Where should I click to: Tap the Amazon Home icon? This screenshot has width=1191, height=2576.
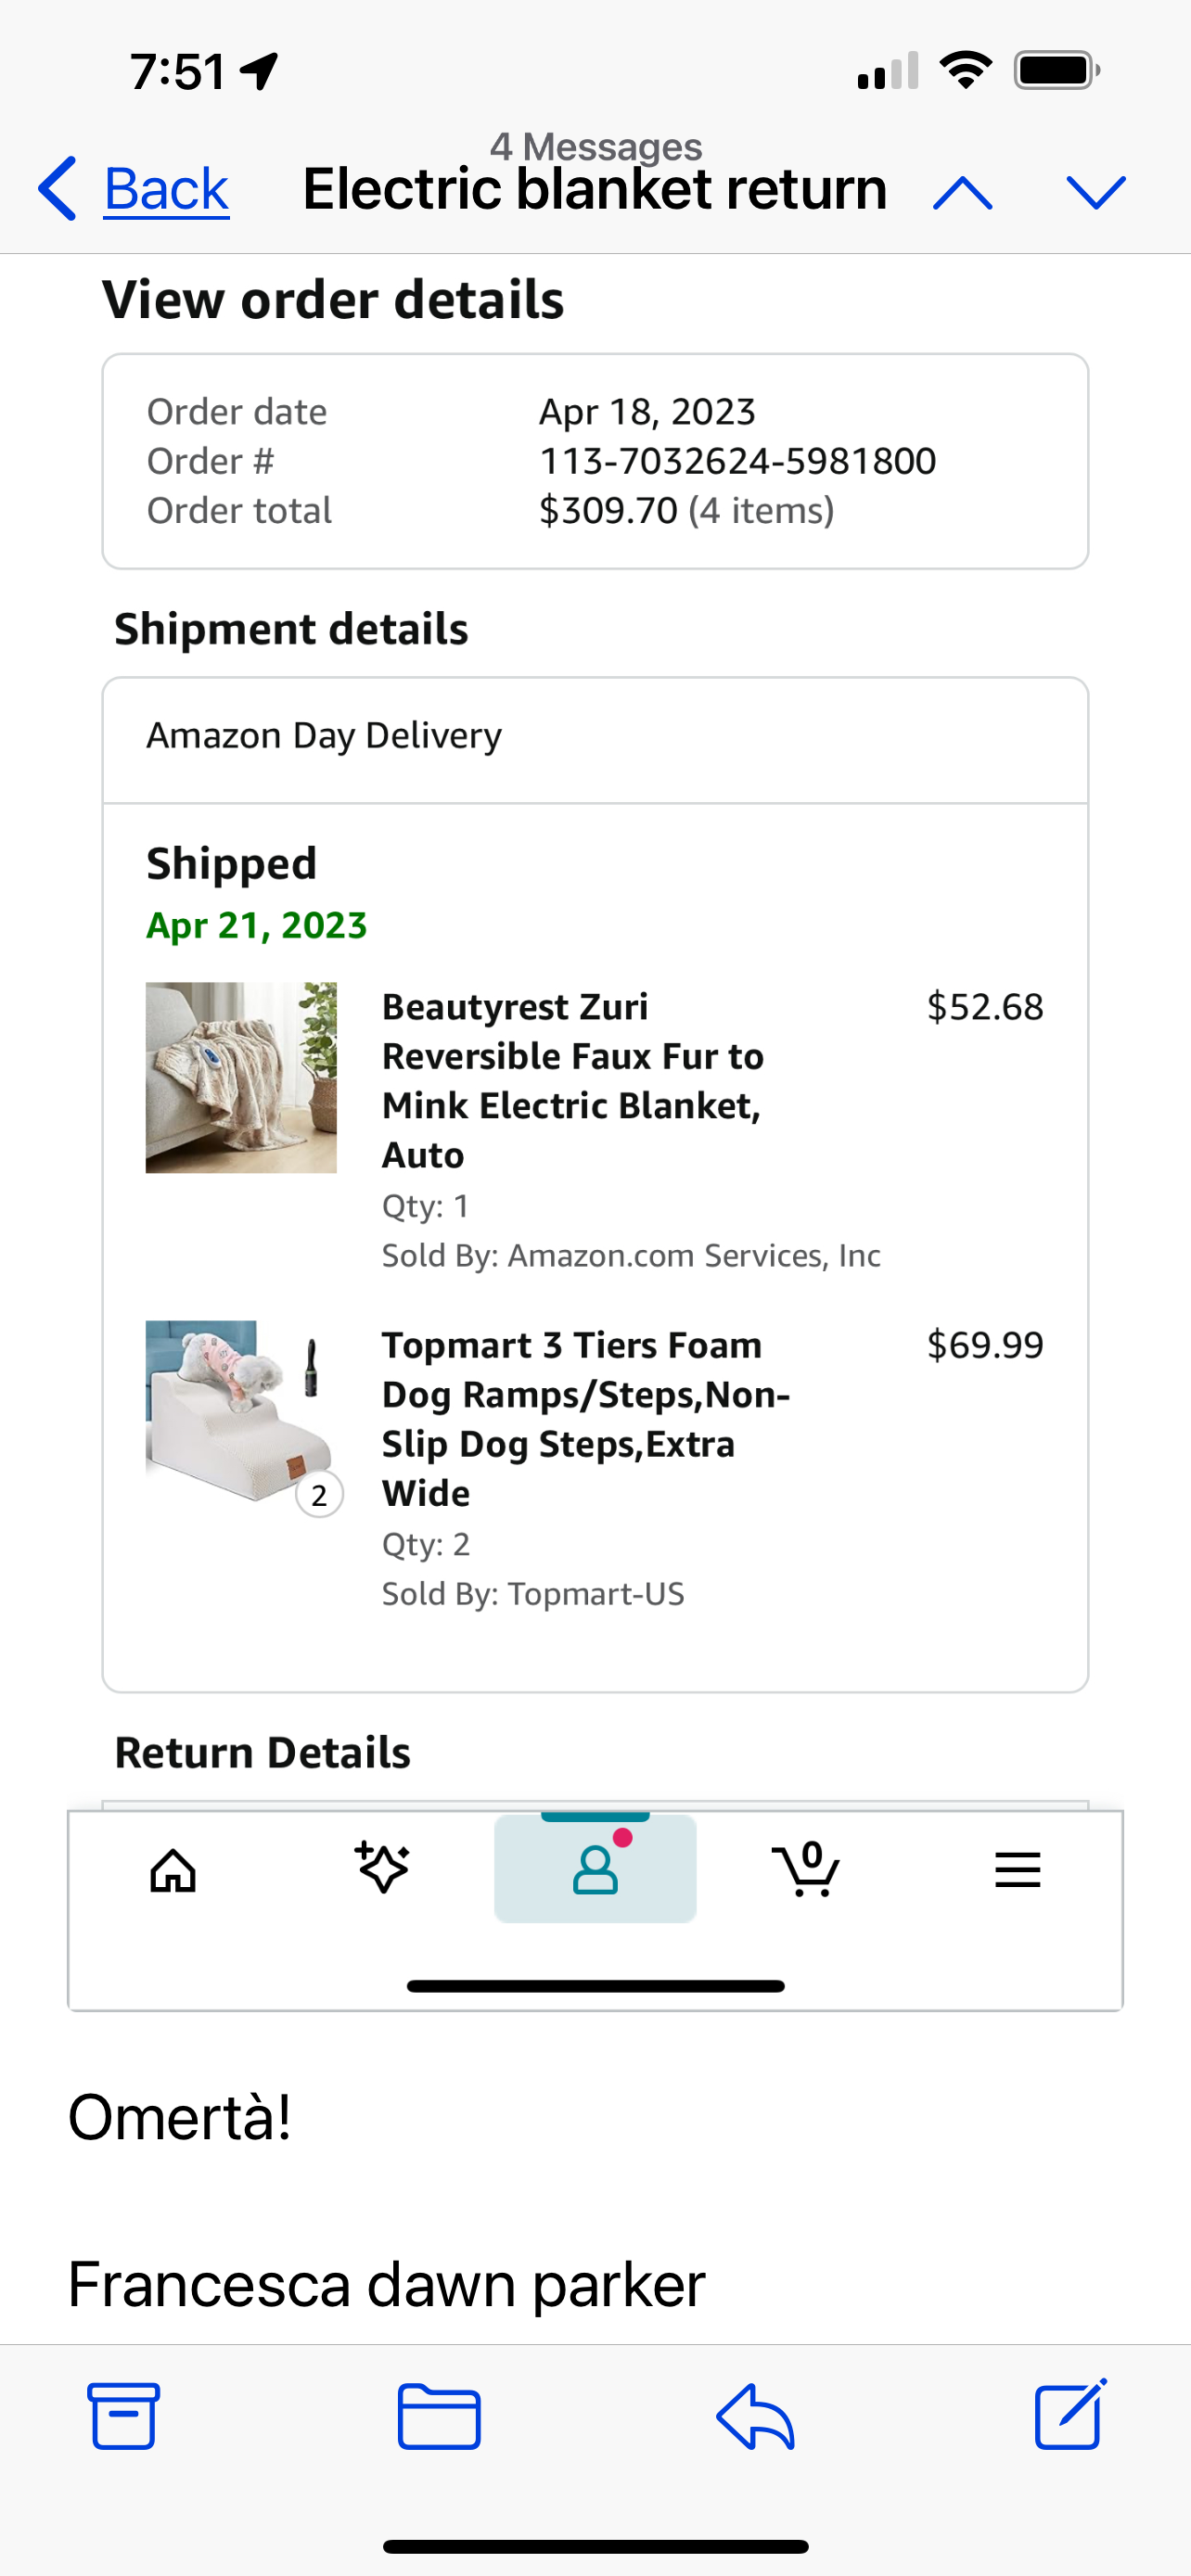173,1870
